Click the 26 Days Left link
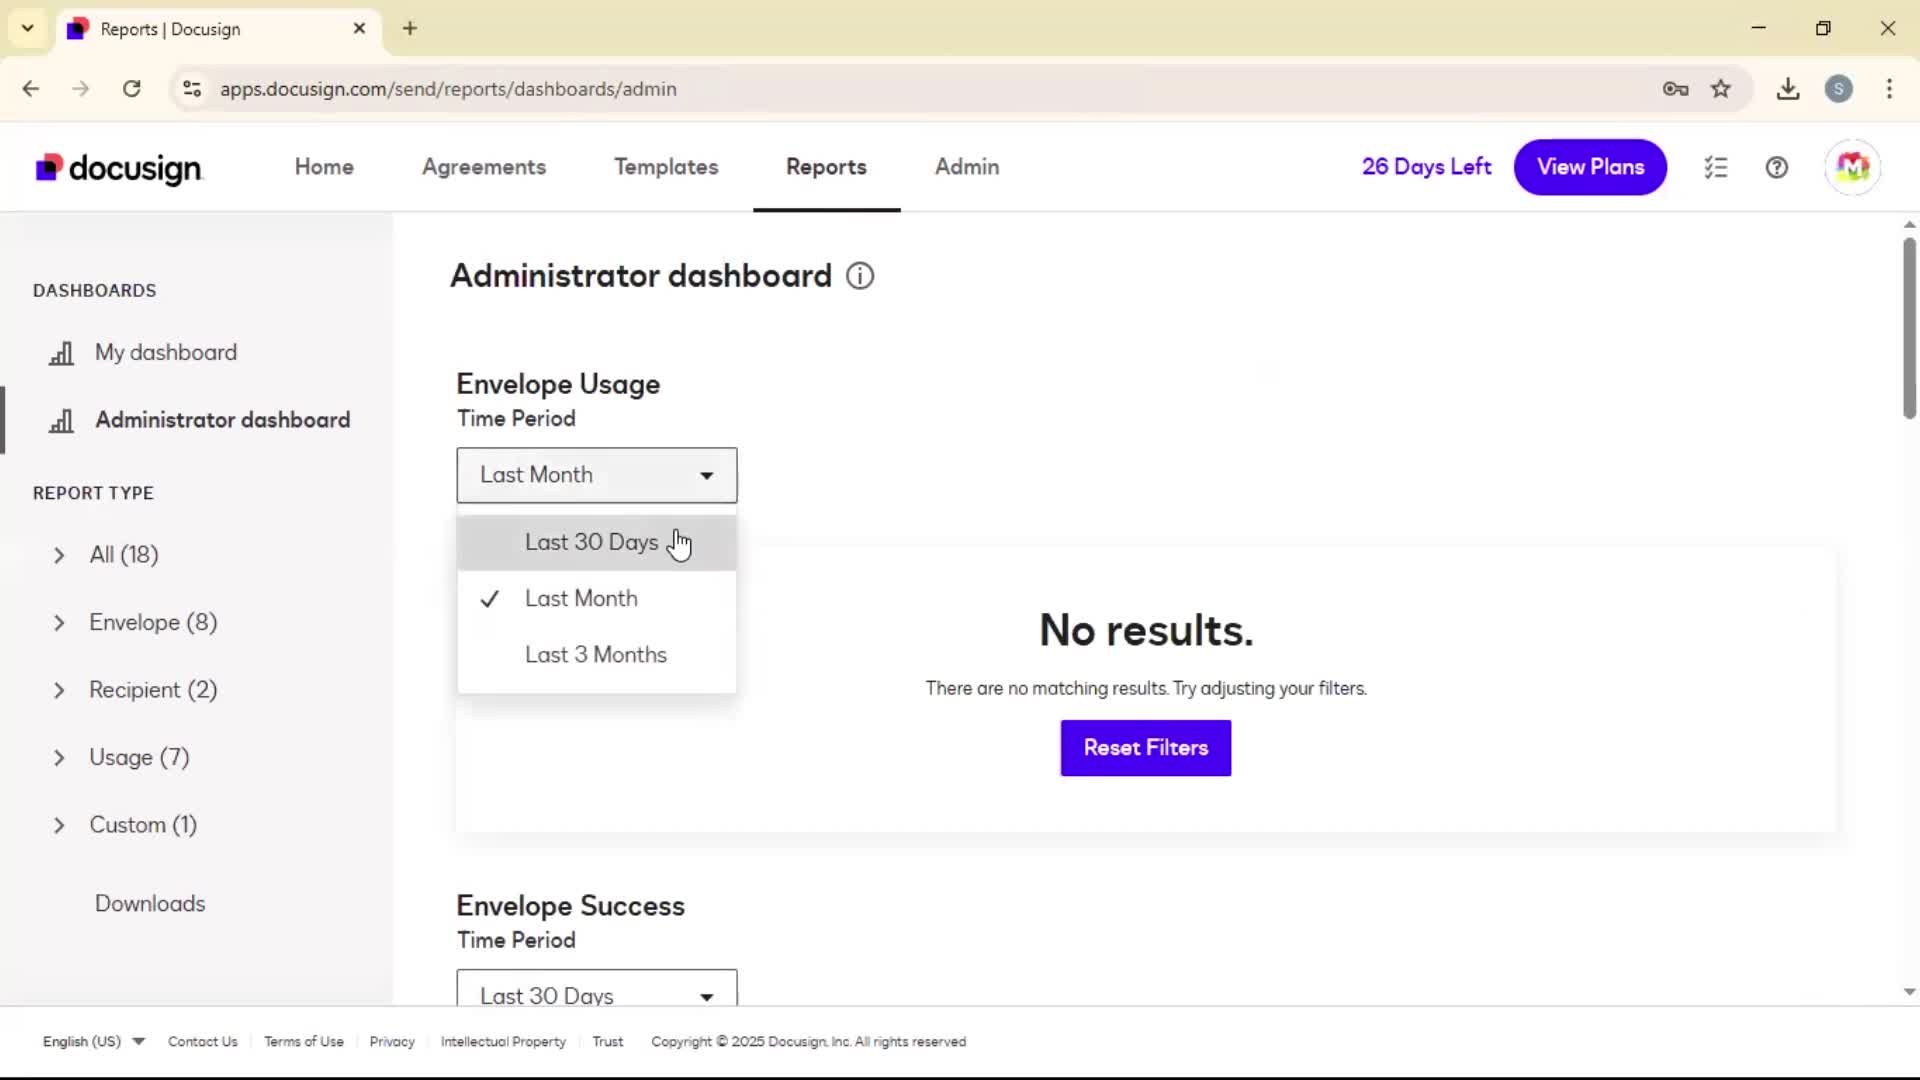 pos(1426,167)
